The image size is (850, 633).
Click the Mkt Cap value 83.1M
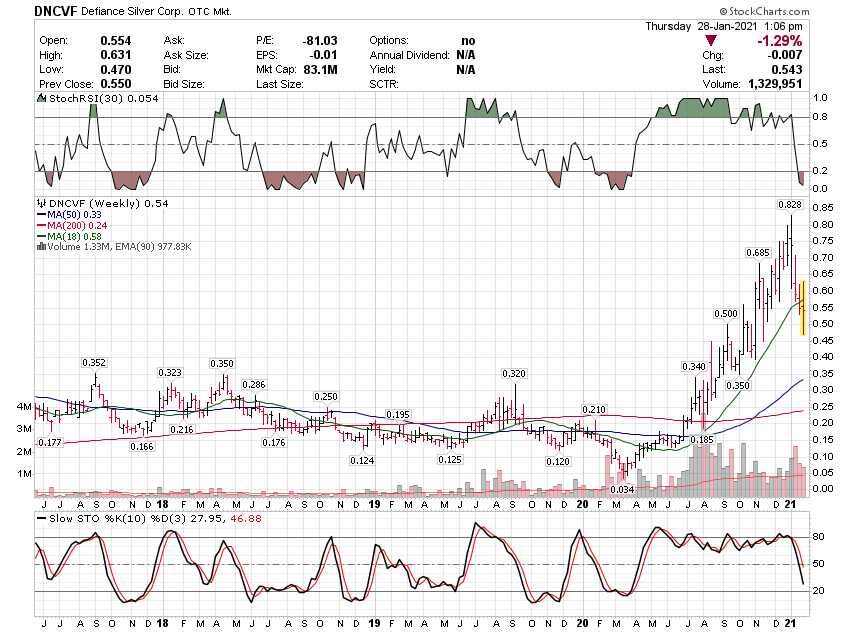tap(320, 70)
